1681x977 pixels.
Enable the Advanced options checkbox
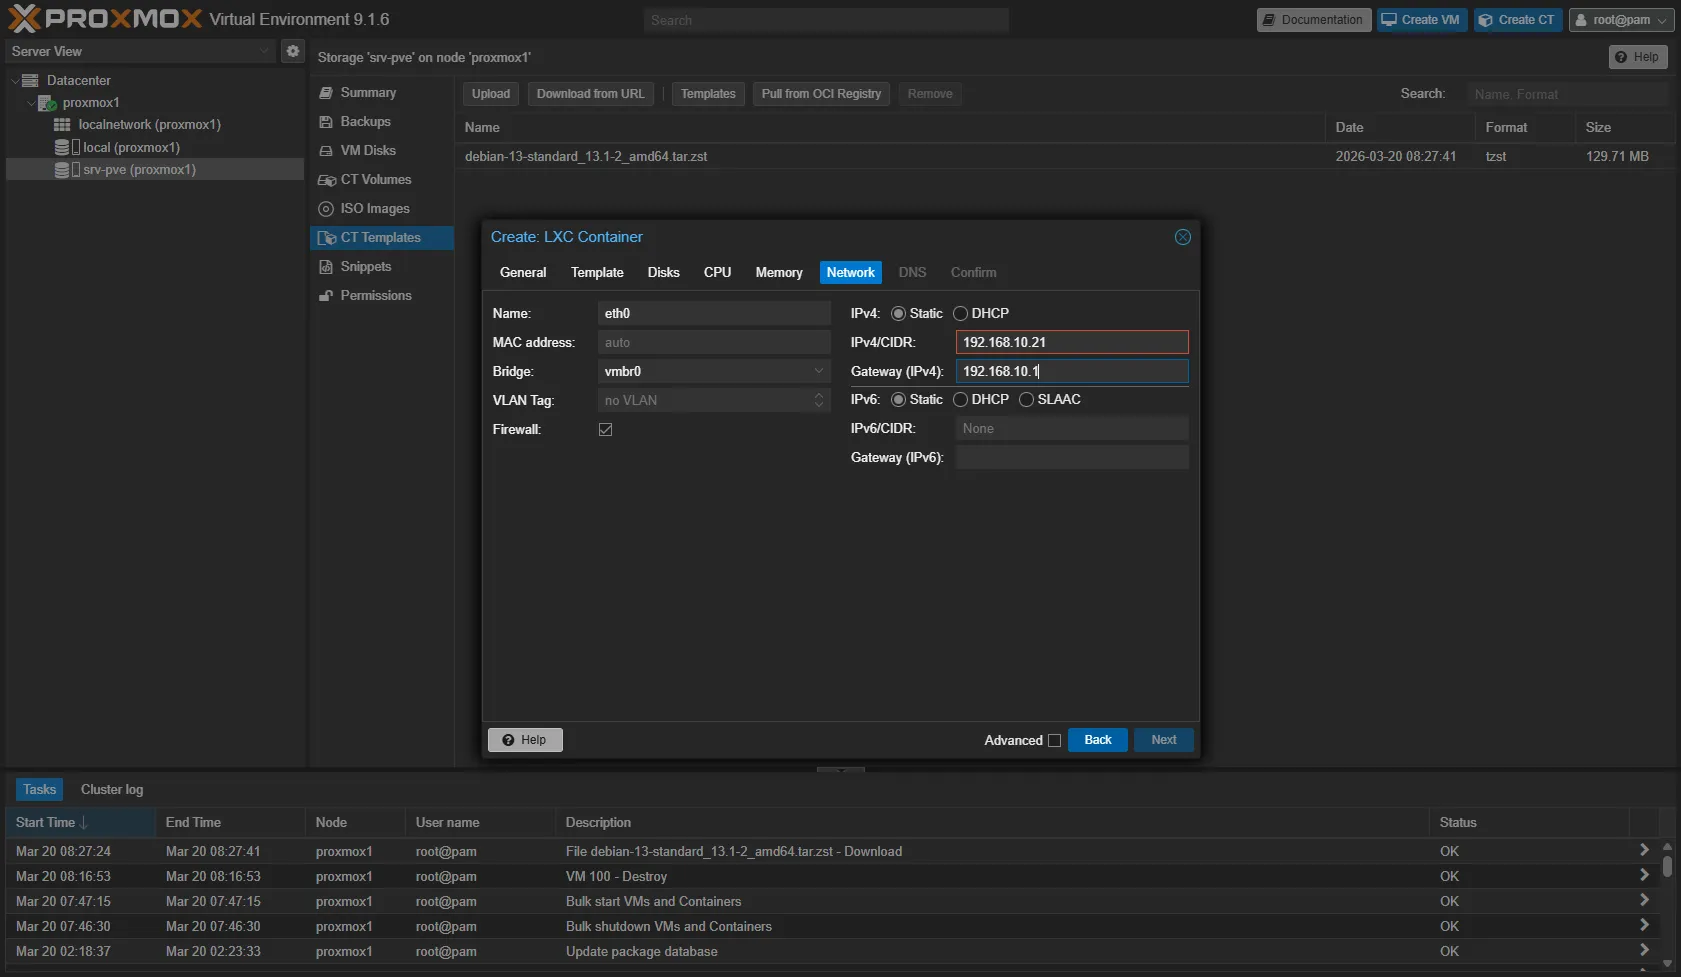[x=1054, y=741]
